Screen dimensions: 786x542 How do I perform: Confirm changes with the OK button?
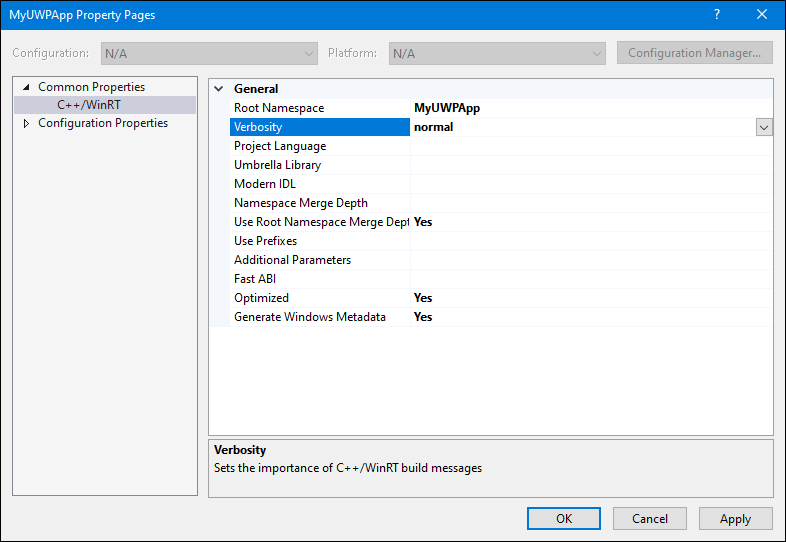563,518
